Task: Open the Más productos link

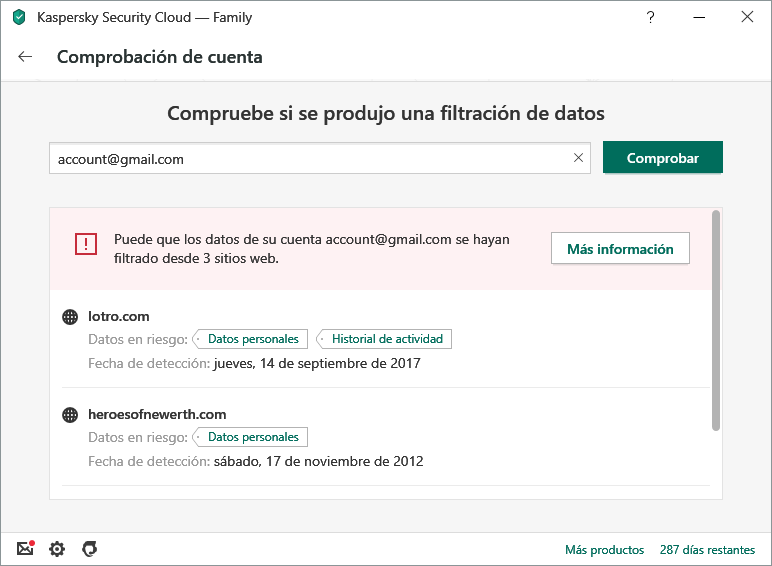Action: (604, 550)
